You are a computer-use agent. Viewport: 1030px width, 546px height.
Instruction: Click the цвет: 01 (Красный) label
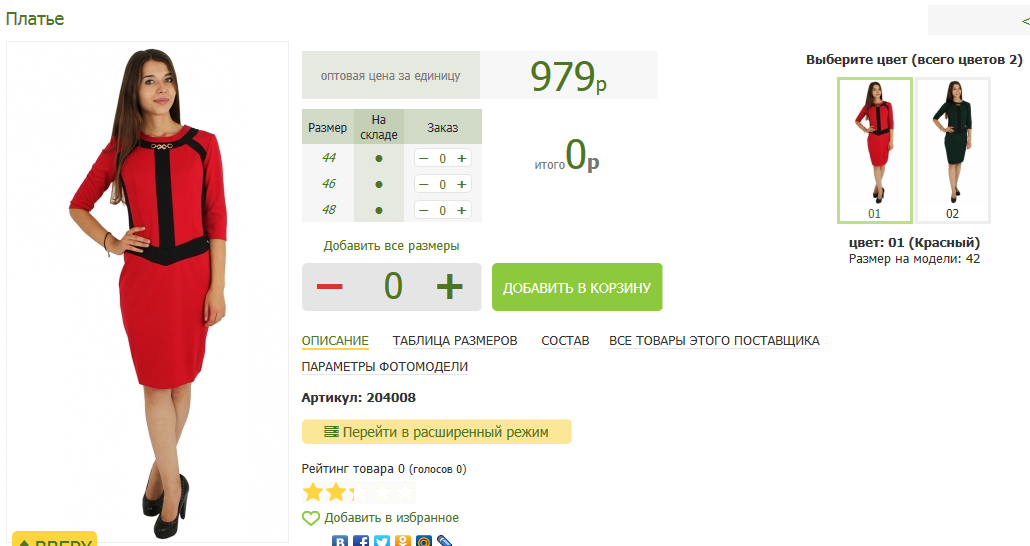(x=914, y=242)
